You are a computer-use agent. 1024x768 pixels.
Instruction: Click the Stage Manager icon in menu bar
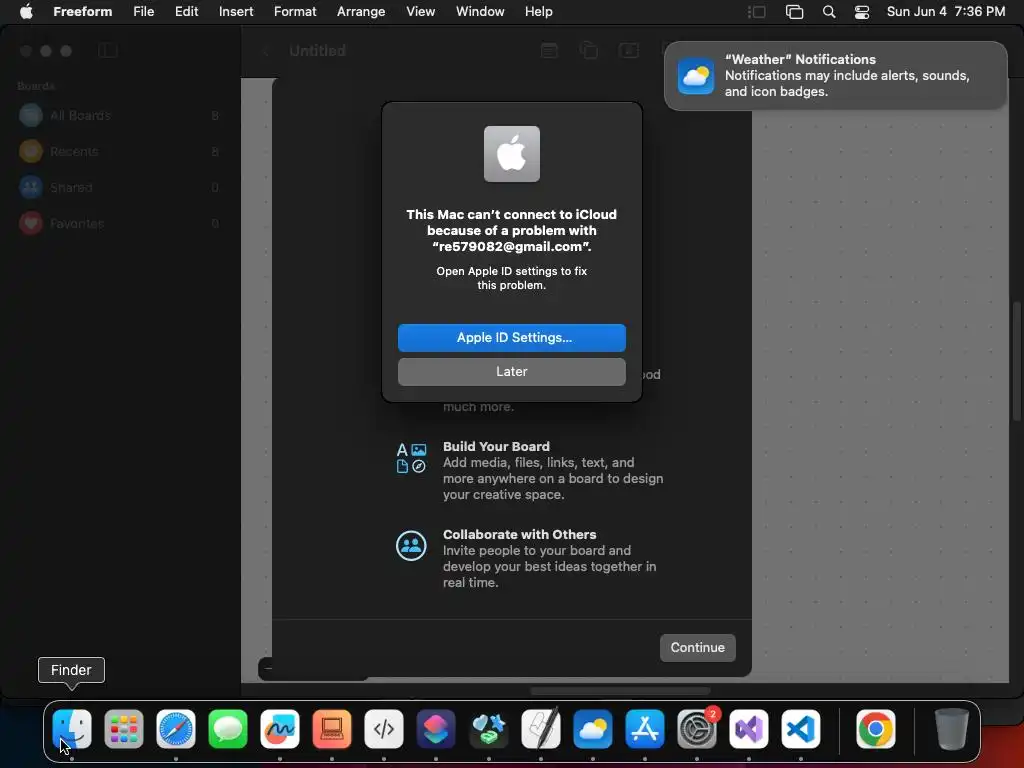click(756, 12)
